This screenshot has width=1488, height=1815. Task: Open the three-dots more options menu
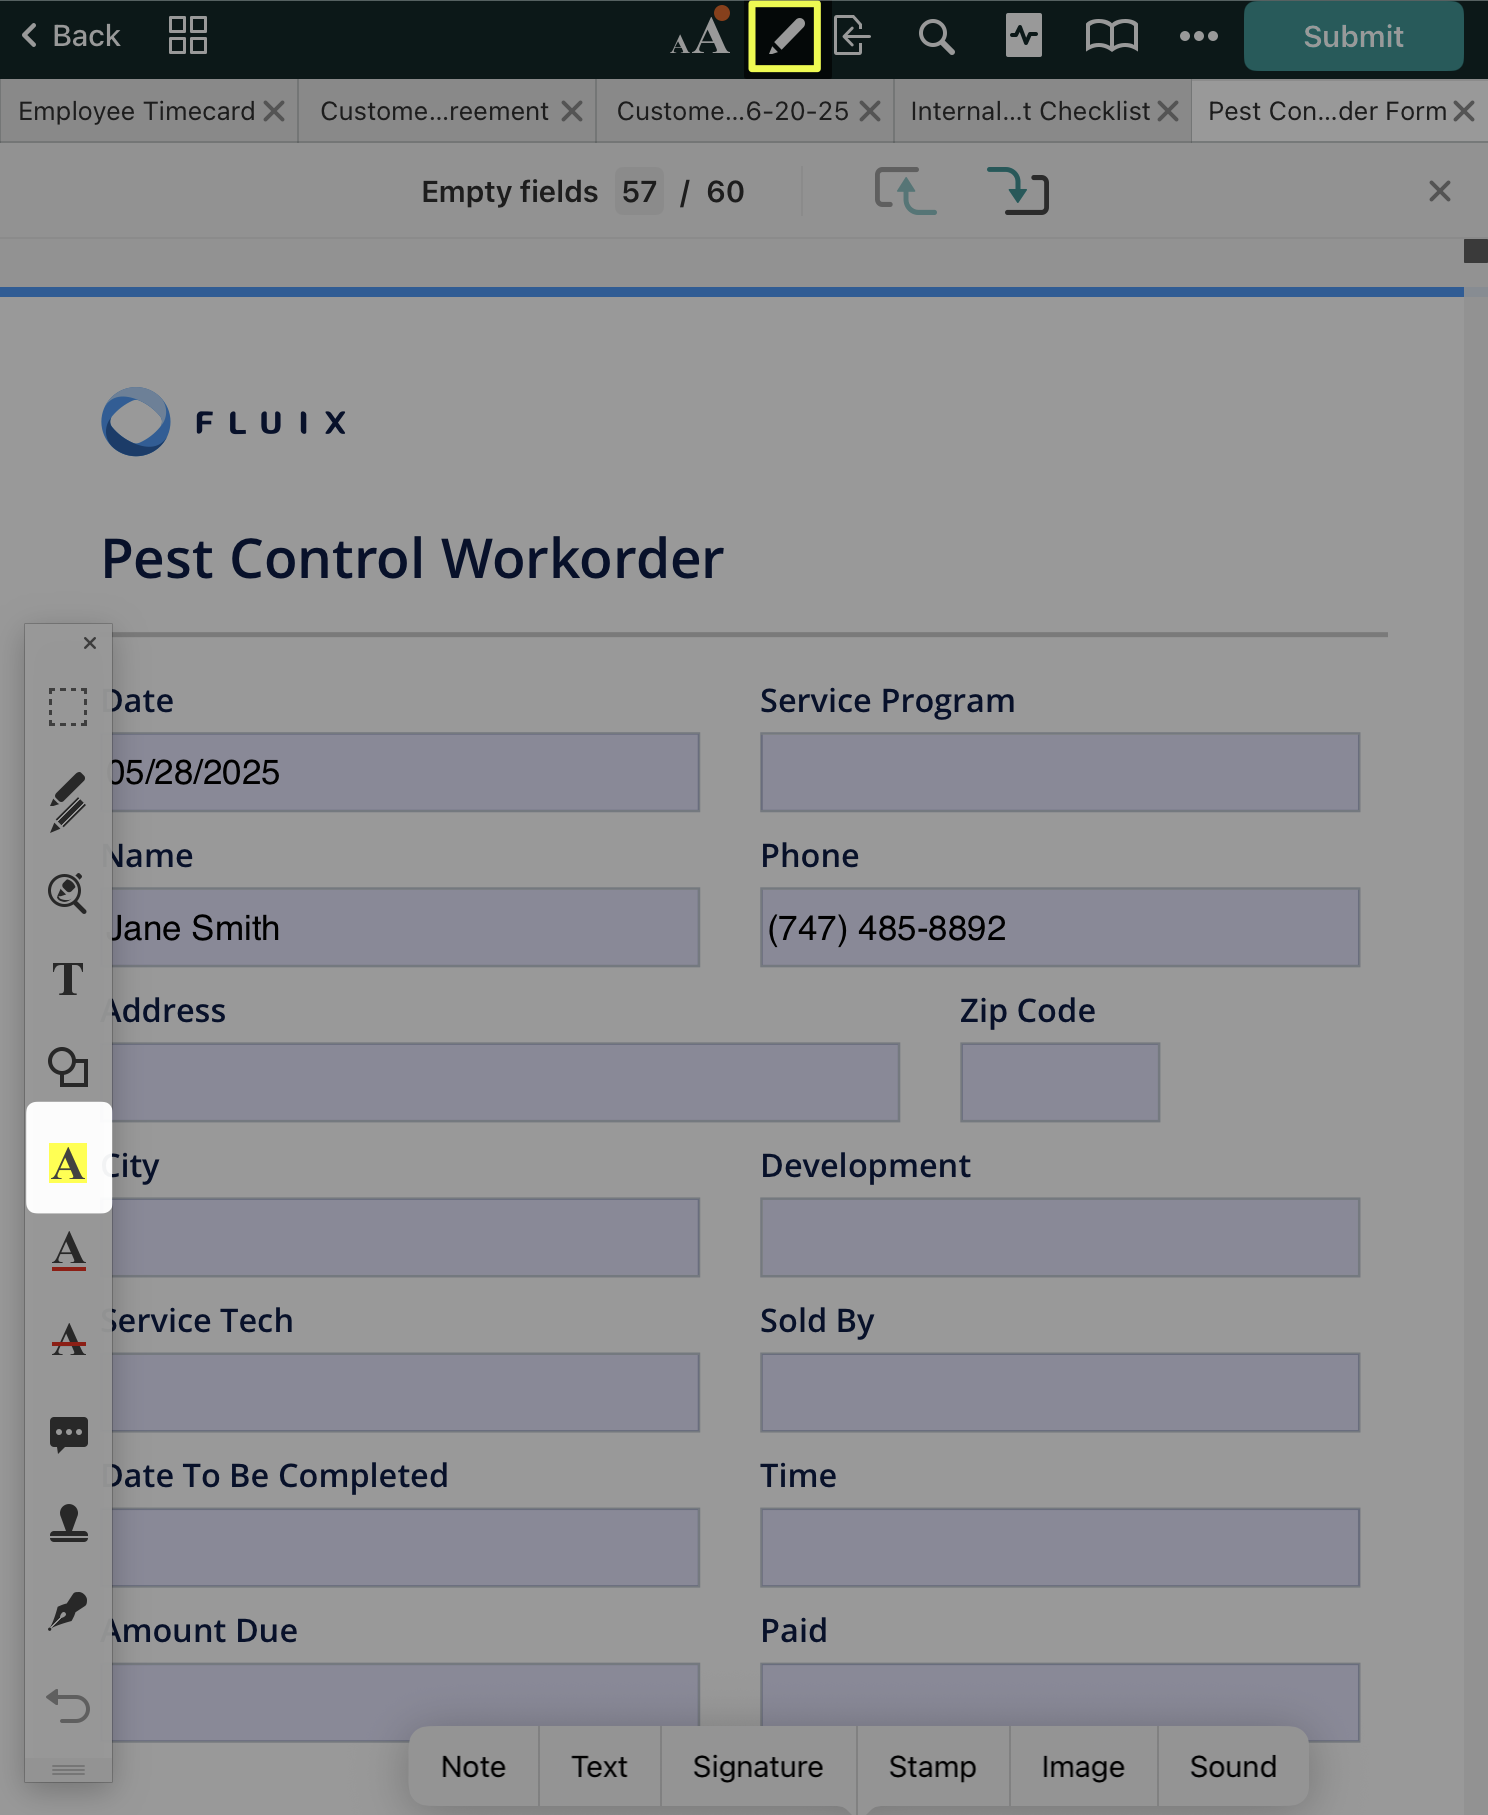(x=1197, y=37)
